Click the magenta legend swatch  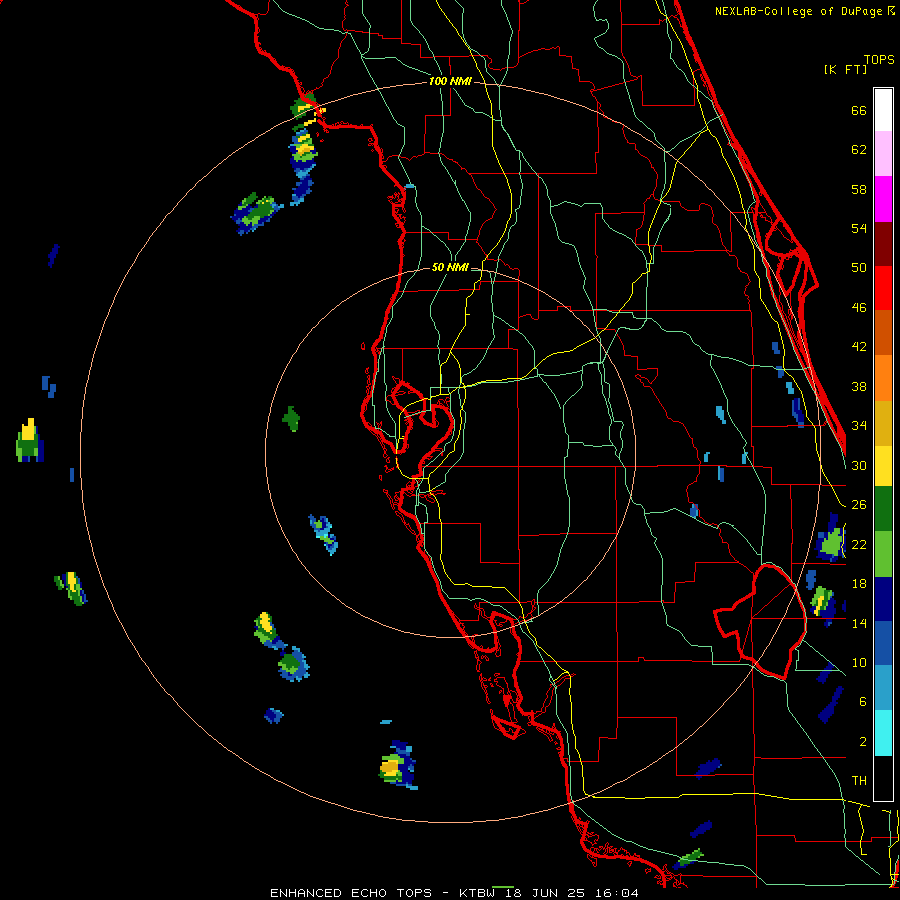(x=883, y=199)
